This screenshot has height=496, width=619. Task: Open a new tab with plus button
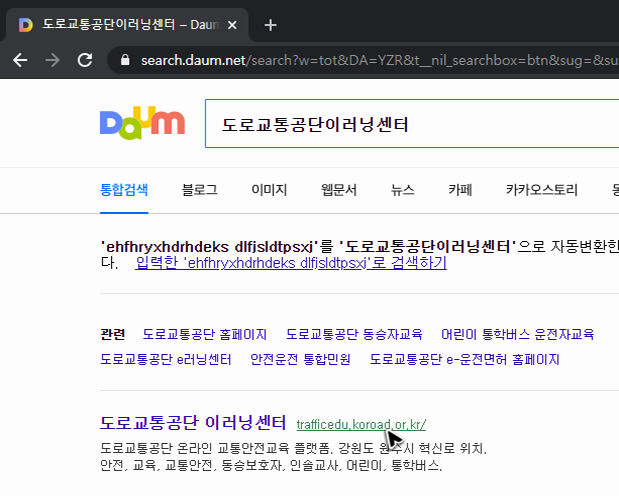pos(270,25)
